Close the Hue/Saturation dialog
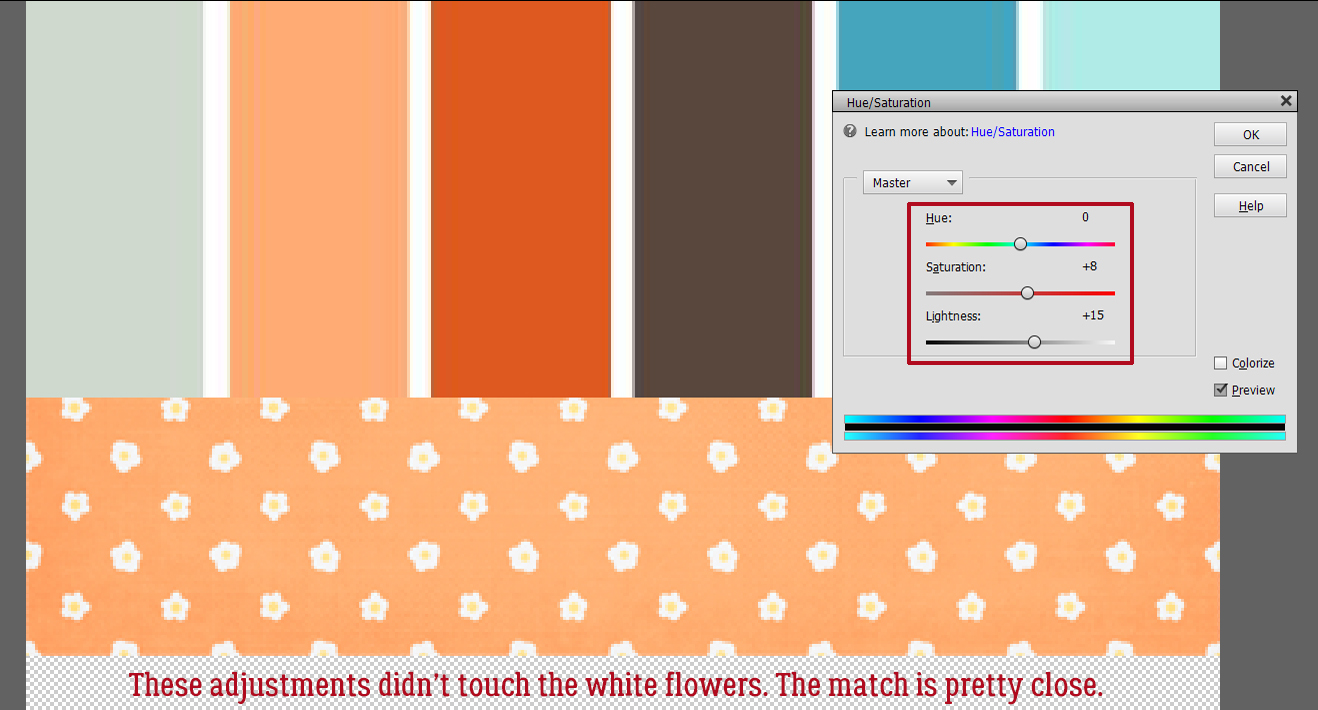The height and width of the screenshot is (710, 1318). (x=1286, y=101)
